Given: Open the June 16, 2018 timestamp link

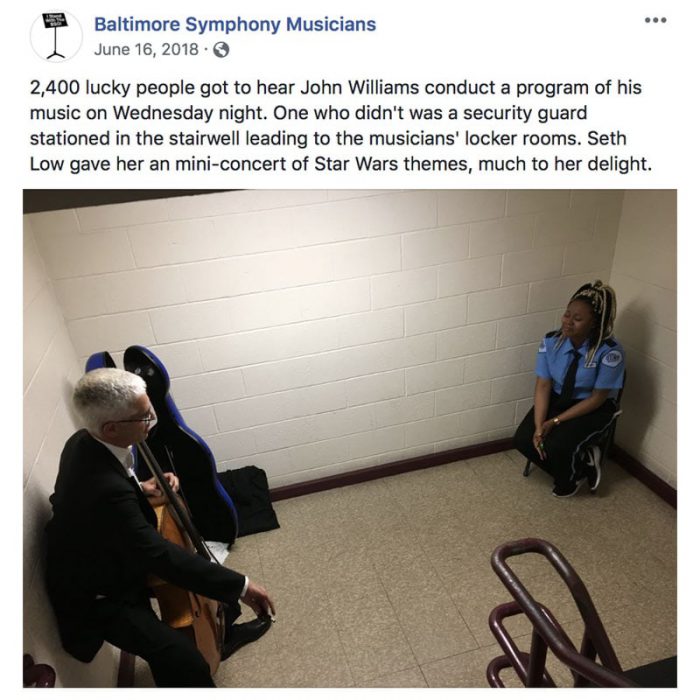Looking at the screenshot, I should 146,49.
